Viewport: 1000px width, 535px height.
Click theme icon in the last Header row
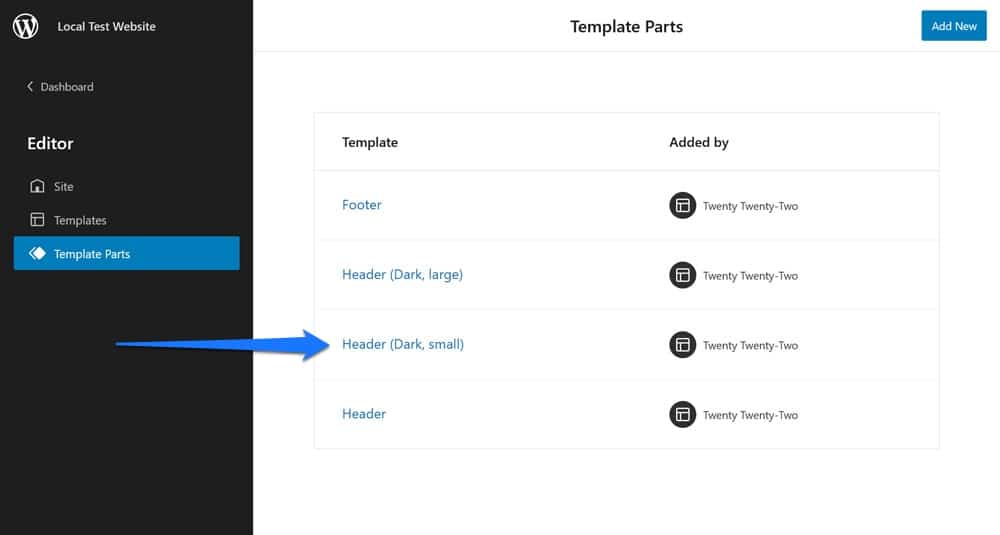coord(682,414)
